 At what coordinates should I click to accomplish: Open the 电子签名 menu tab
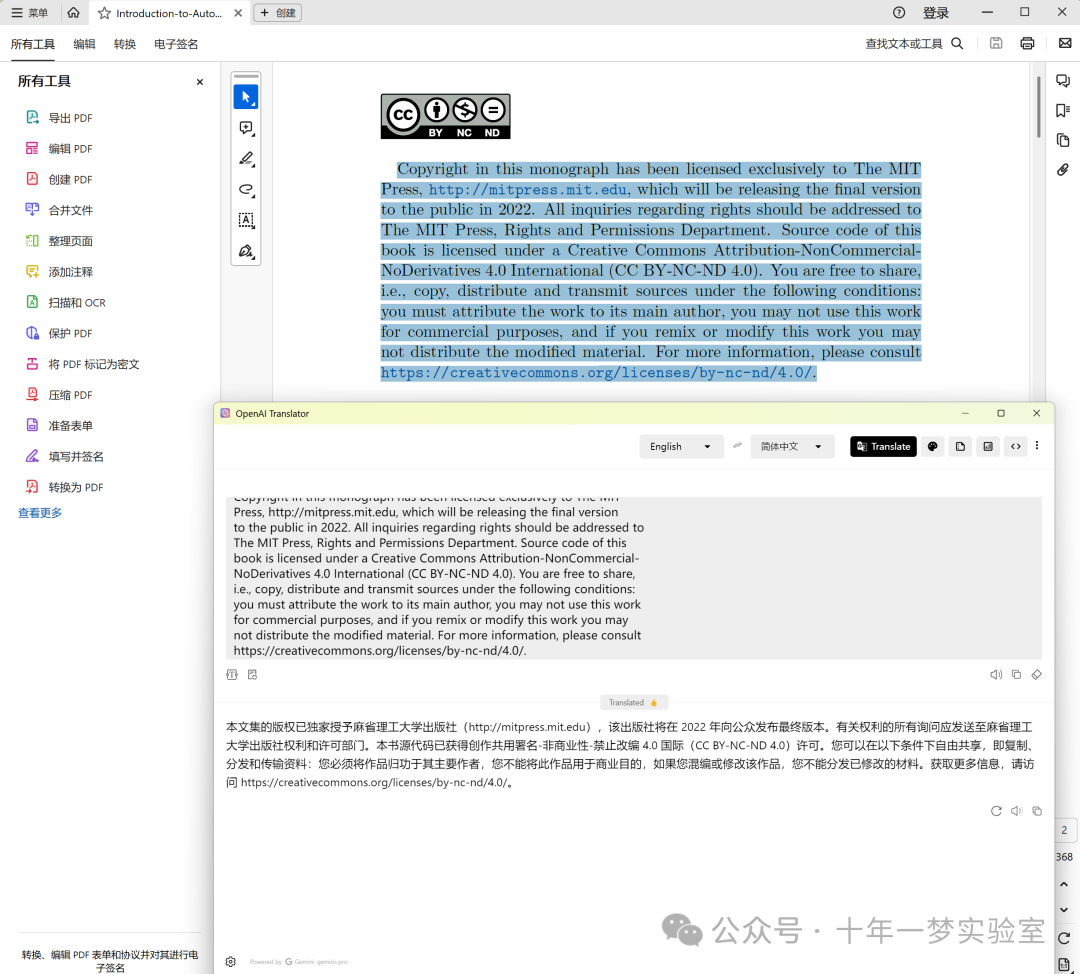[x=176, y=44]
